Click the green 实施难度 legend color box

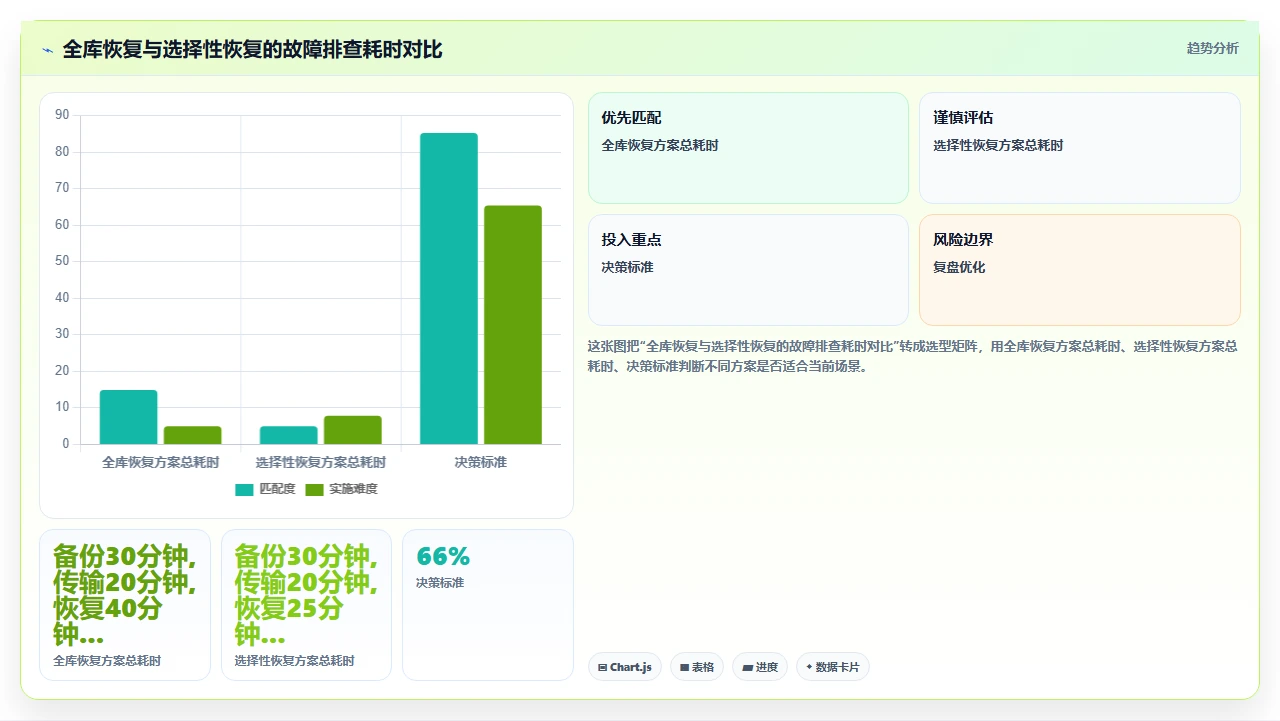[315, 489]
